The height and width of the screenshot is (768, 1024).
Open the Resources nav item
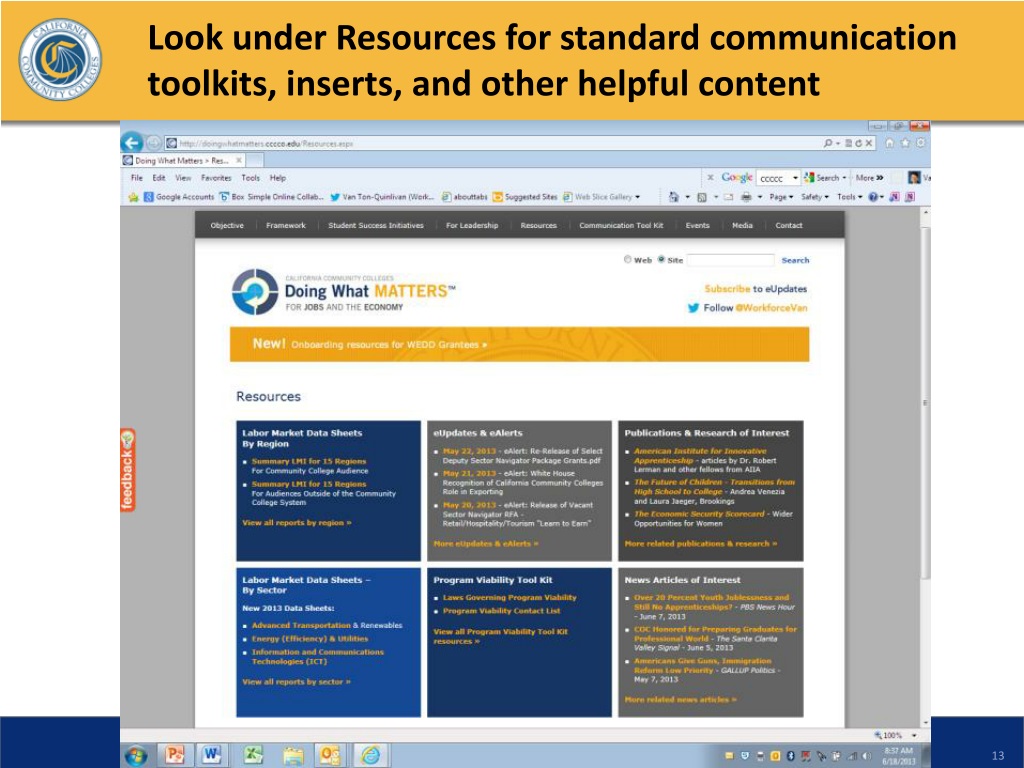click(538, 225)
